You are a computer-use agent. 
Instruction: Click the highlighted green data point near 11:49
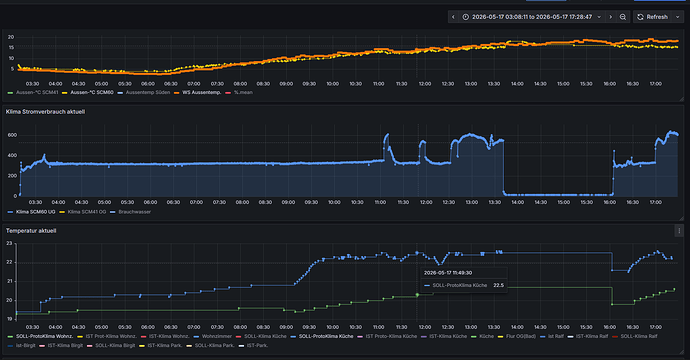tap(417, 295)
